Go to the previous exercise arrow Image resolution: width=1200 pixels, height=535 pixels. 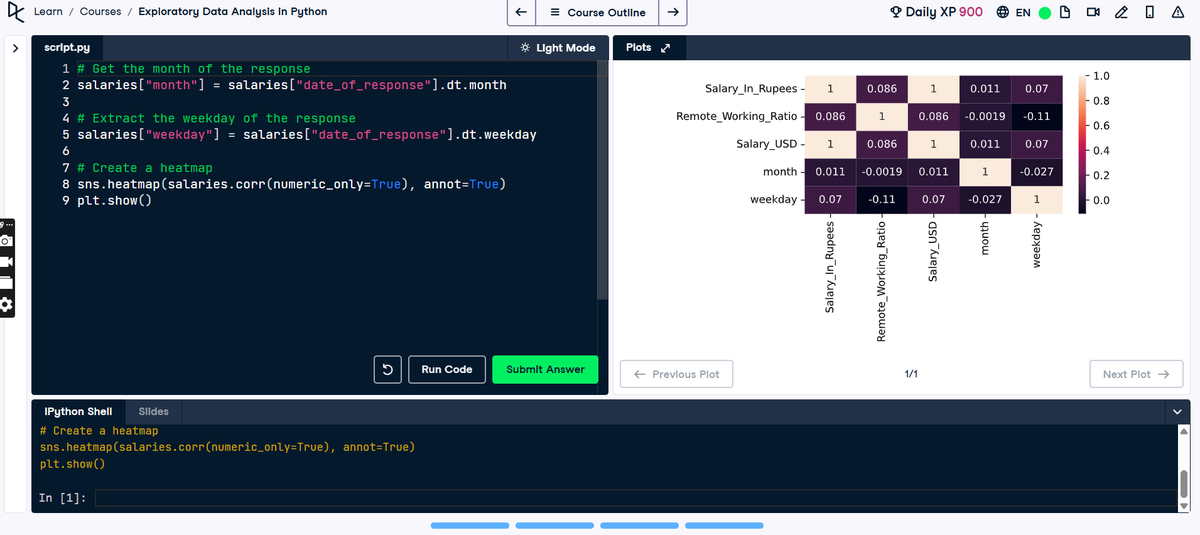521,13
